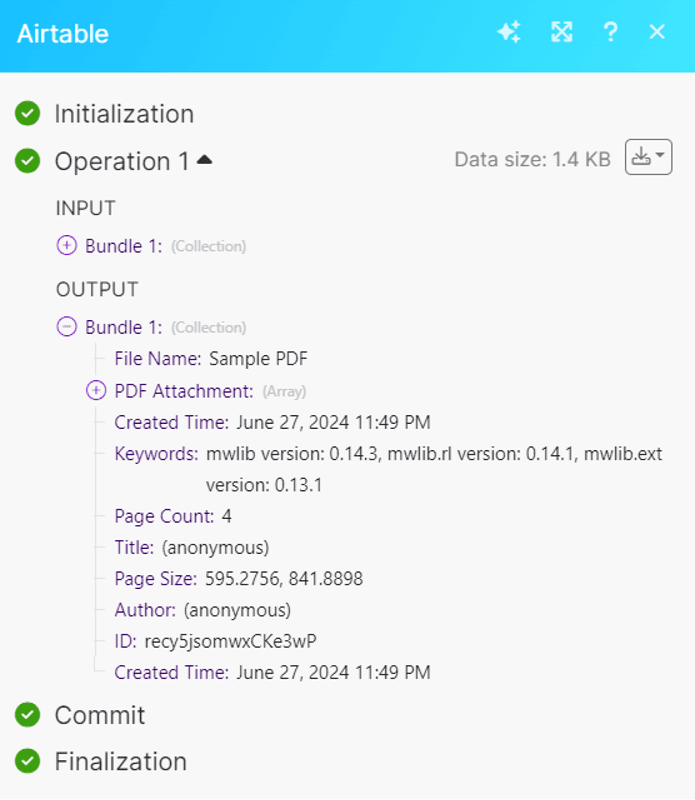
Task: Click the AI sparkle icon in header
Action: (x=509, y=32)
